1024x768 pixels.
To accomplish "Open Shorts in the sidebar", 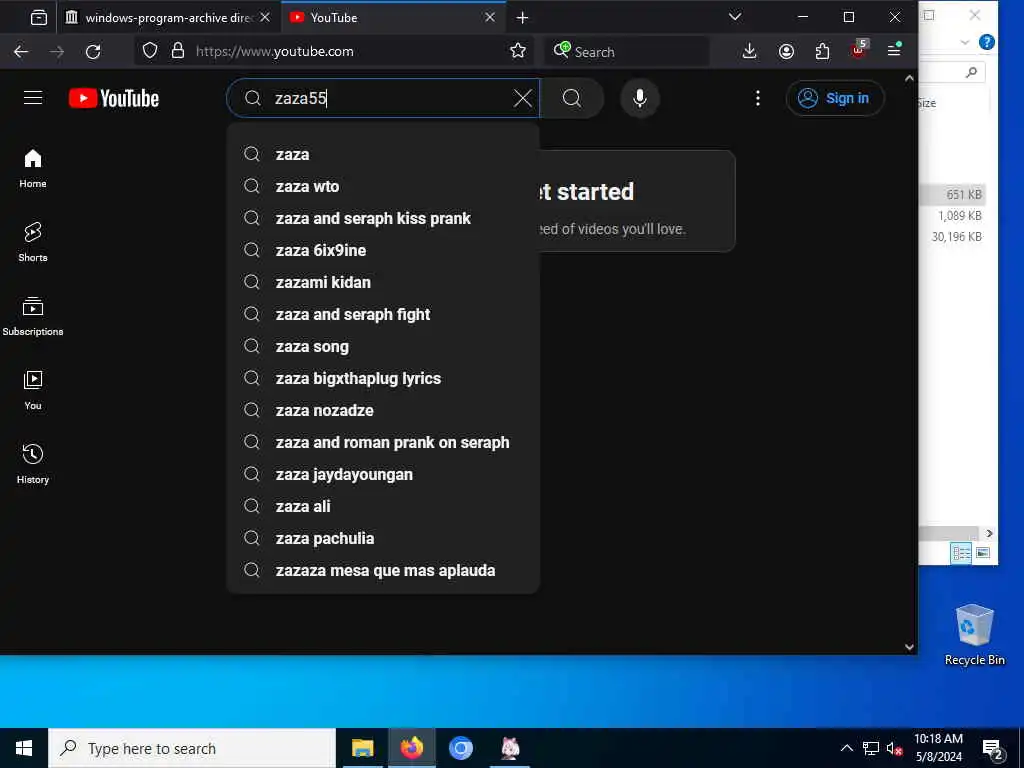I will 33,242.
